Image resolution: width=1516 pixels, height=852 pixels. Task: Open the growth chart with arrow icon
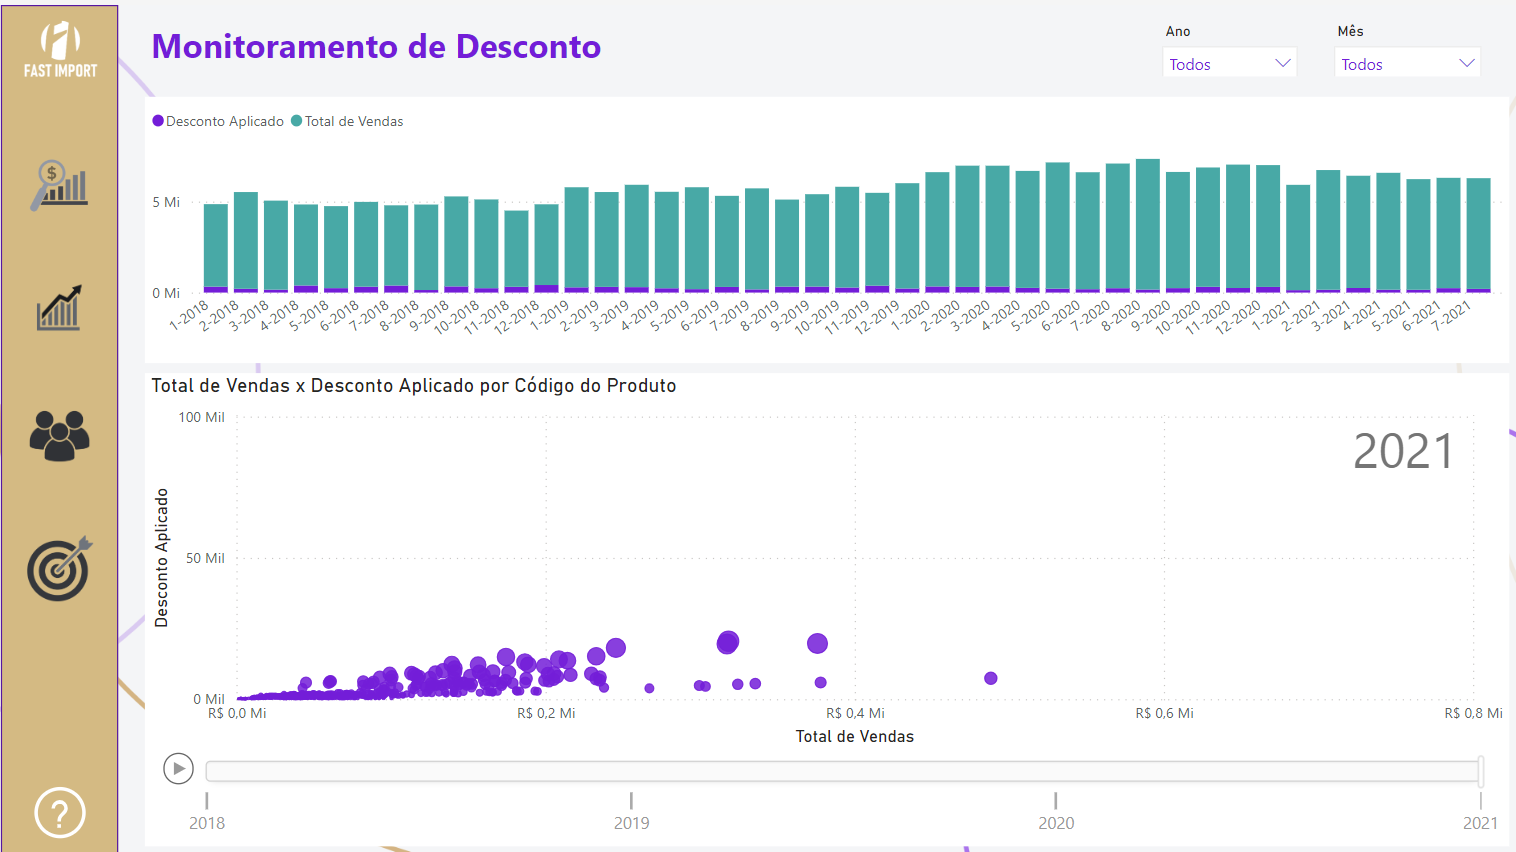tap(59, 307)
